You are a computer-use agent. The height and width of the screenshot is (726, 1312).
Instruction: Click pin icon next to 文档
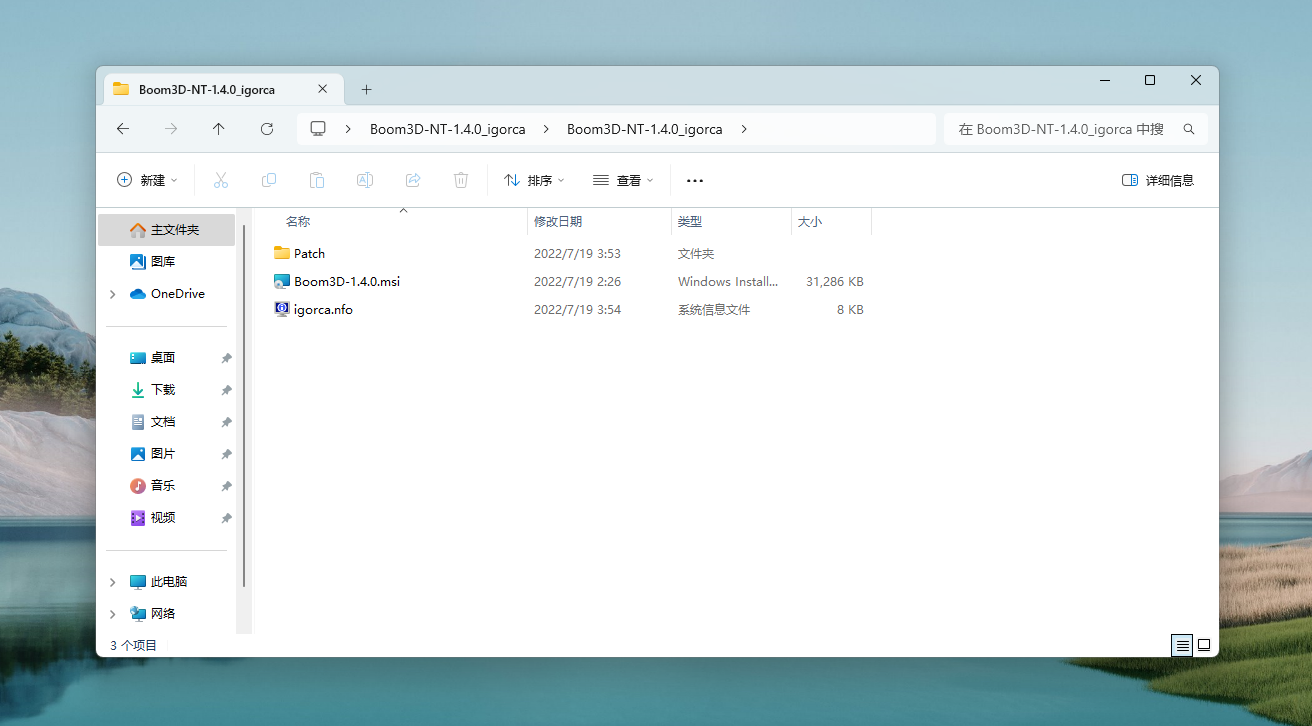point(227,422)
